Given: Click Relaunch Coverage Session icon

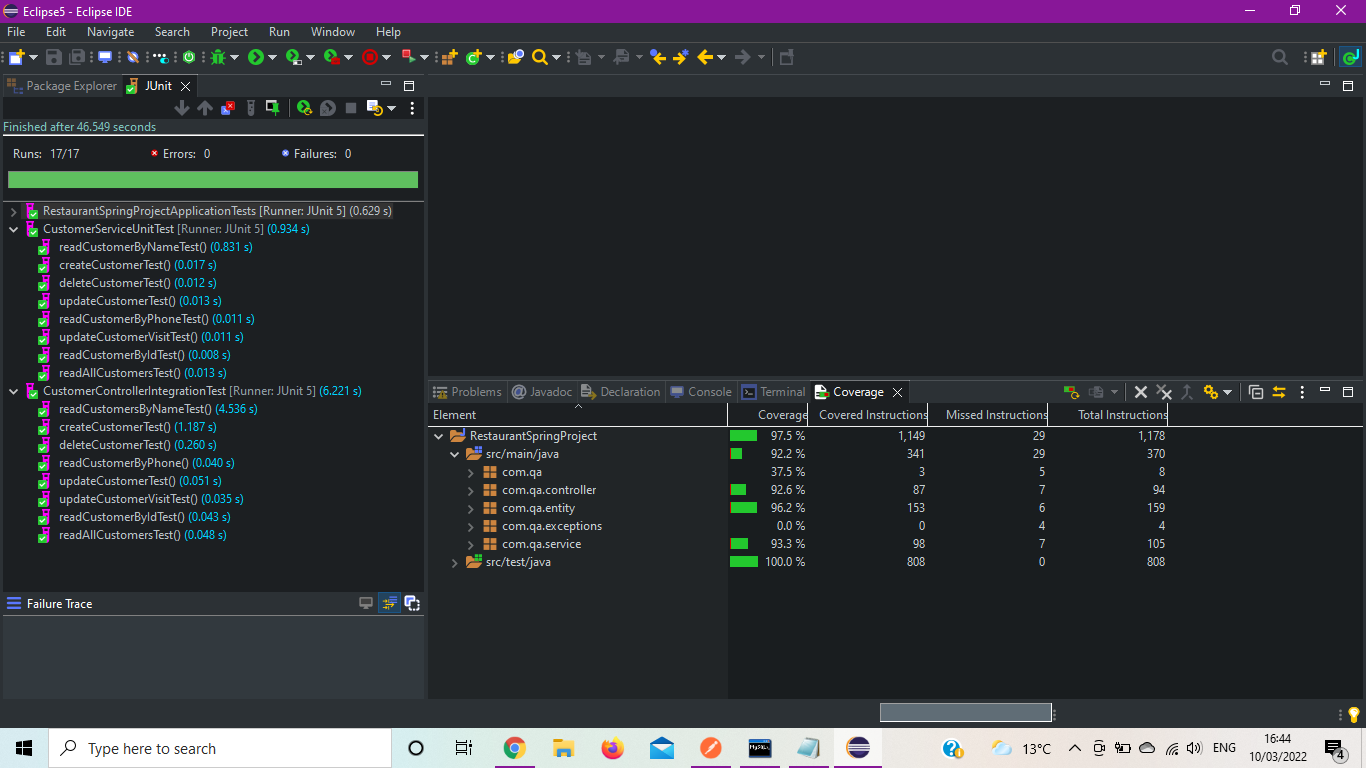Looking at the screenshot, I should pos(1071,392).
